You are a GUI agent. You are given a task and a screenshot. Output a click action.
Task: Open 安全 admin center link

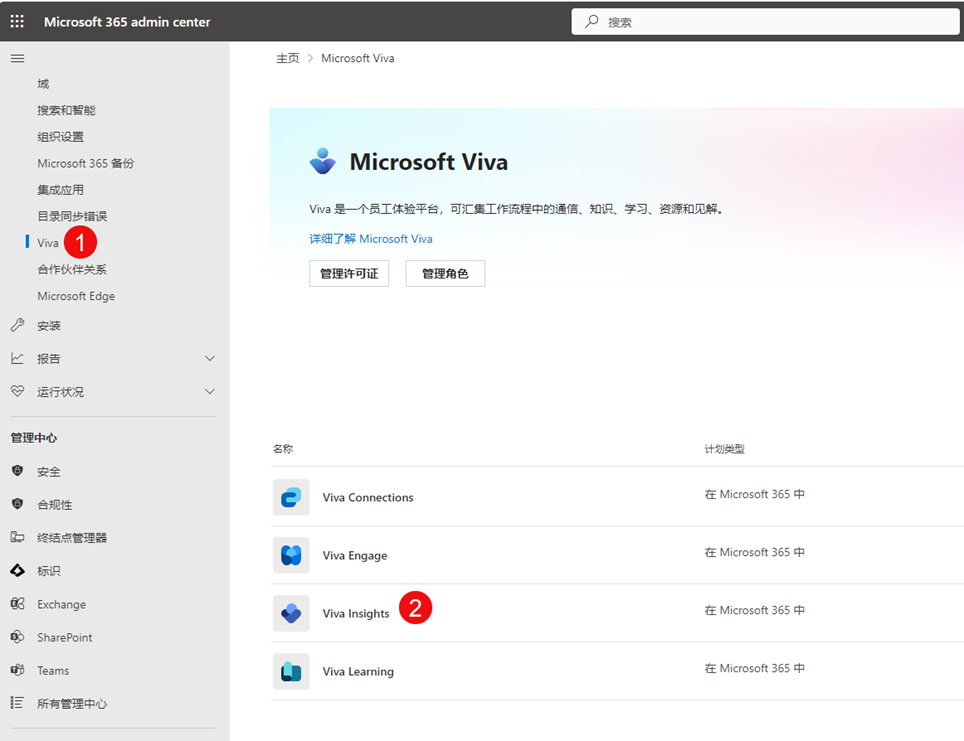point(49,472)
